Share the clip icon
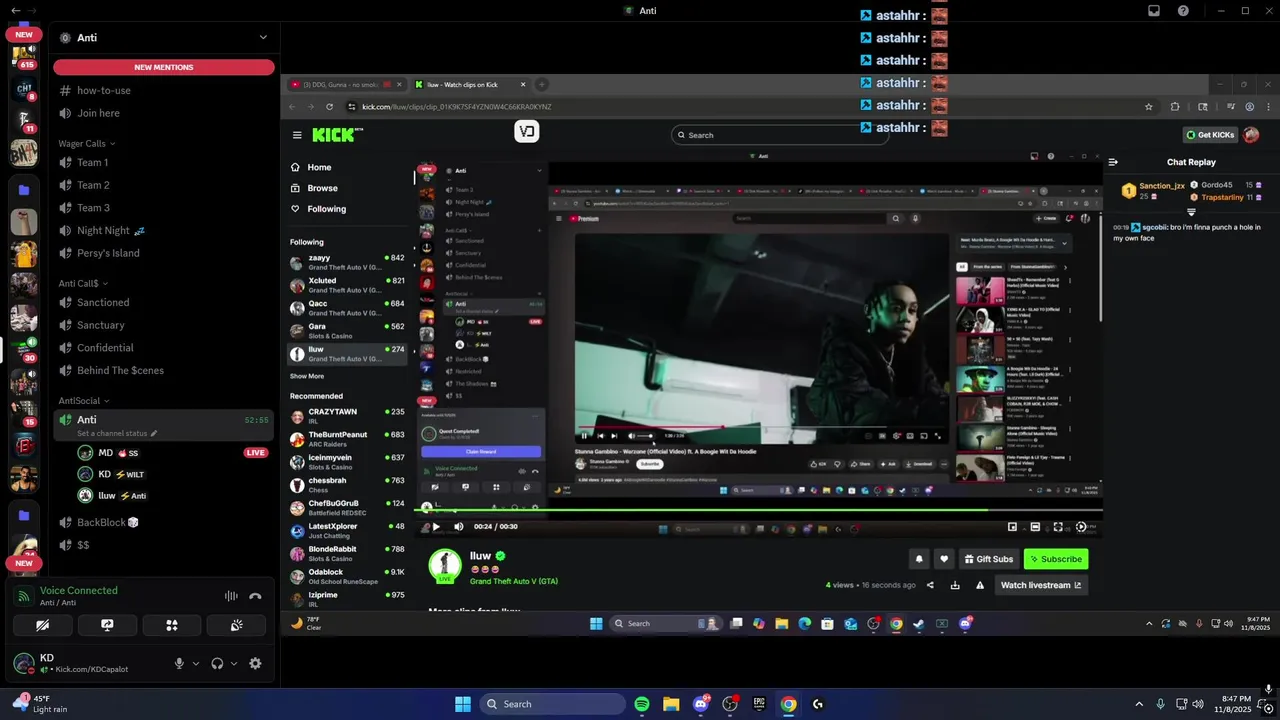Image resolution: width=1280 pixels, height=720 pixels. [930, 586]
